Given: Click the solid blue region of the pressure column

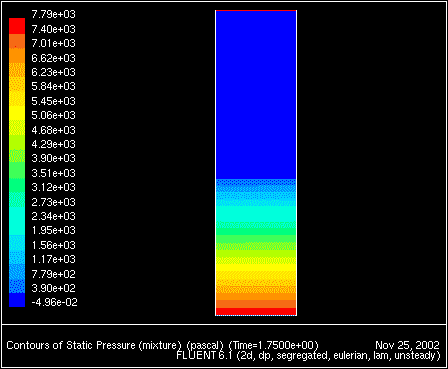Looking at the screenshot, I should 256,95.
